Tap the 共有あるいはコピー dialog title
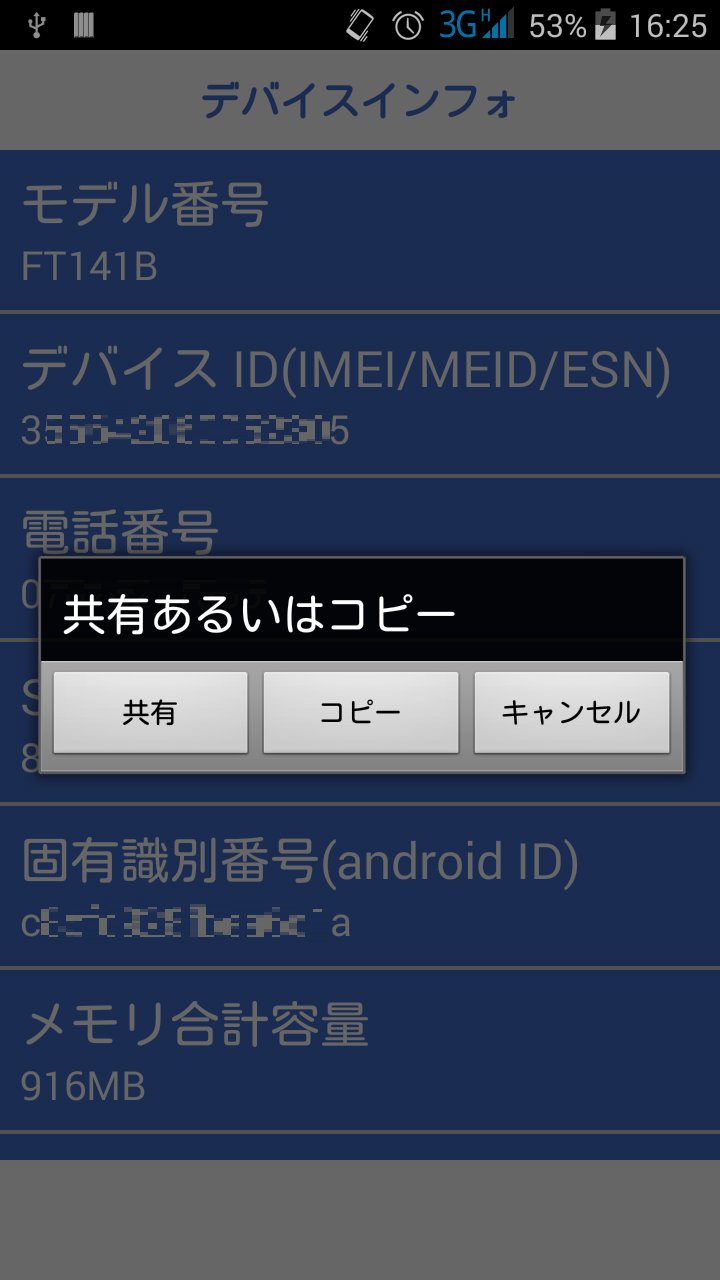Image resolution: width=720 pixels, height=1280 pixels. 259,613
